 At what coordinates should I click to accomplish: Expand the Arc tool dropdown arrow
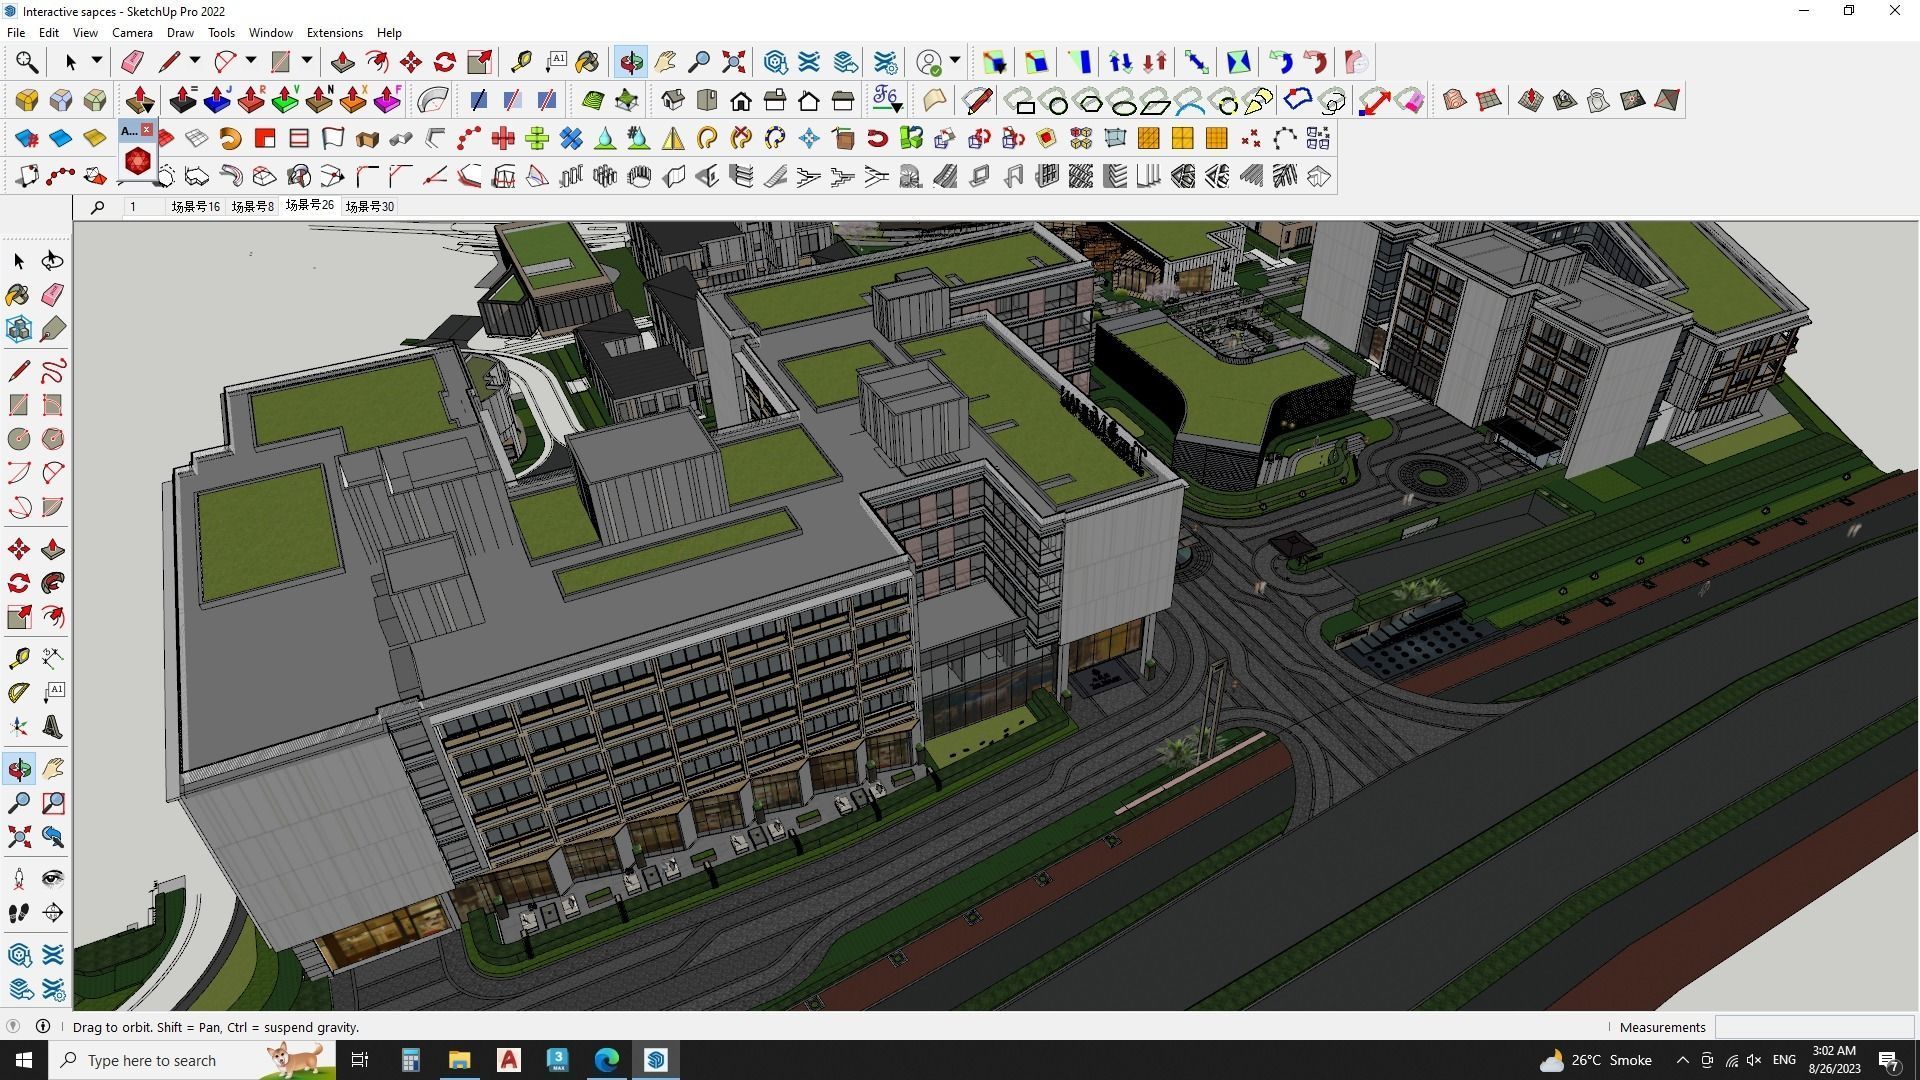tap(251, 61)
